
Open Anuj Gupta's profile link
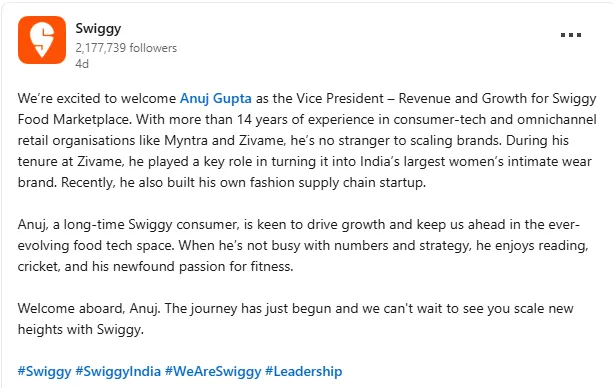(216, 98)
